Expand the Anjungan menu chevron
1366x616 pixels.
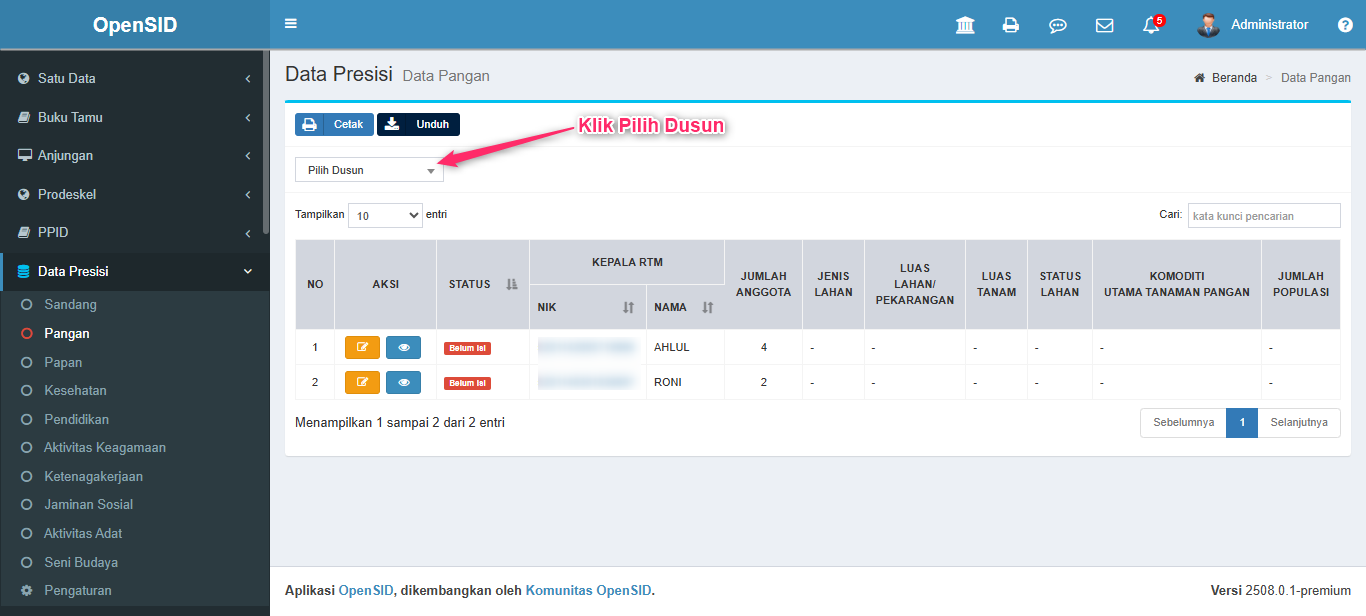click(248, 155)
